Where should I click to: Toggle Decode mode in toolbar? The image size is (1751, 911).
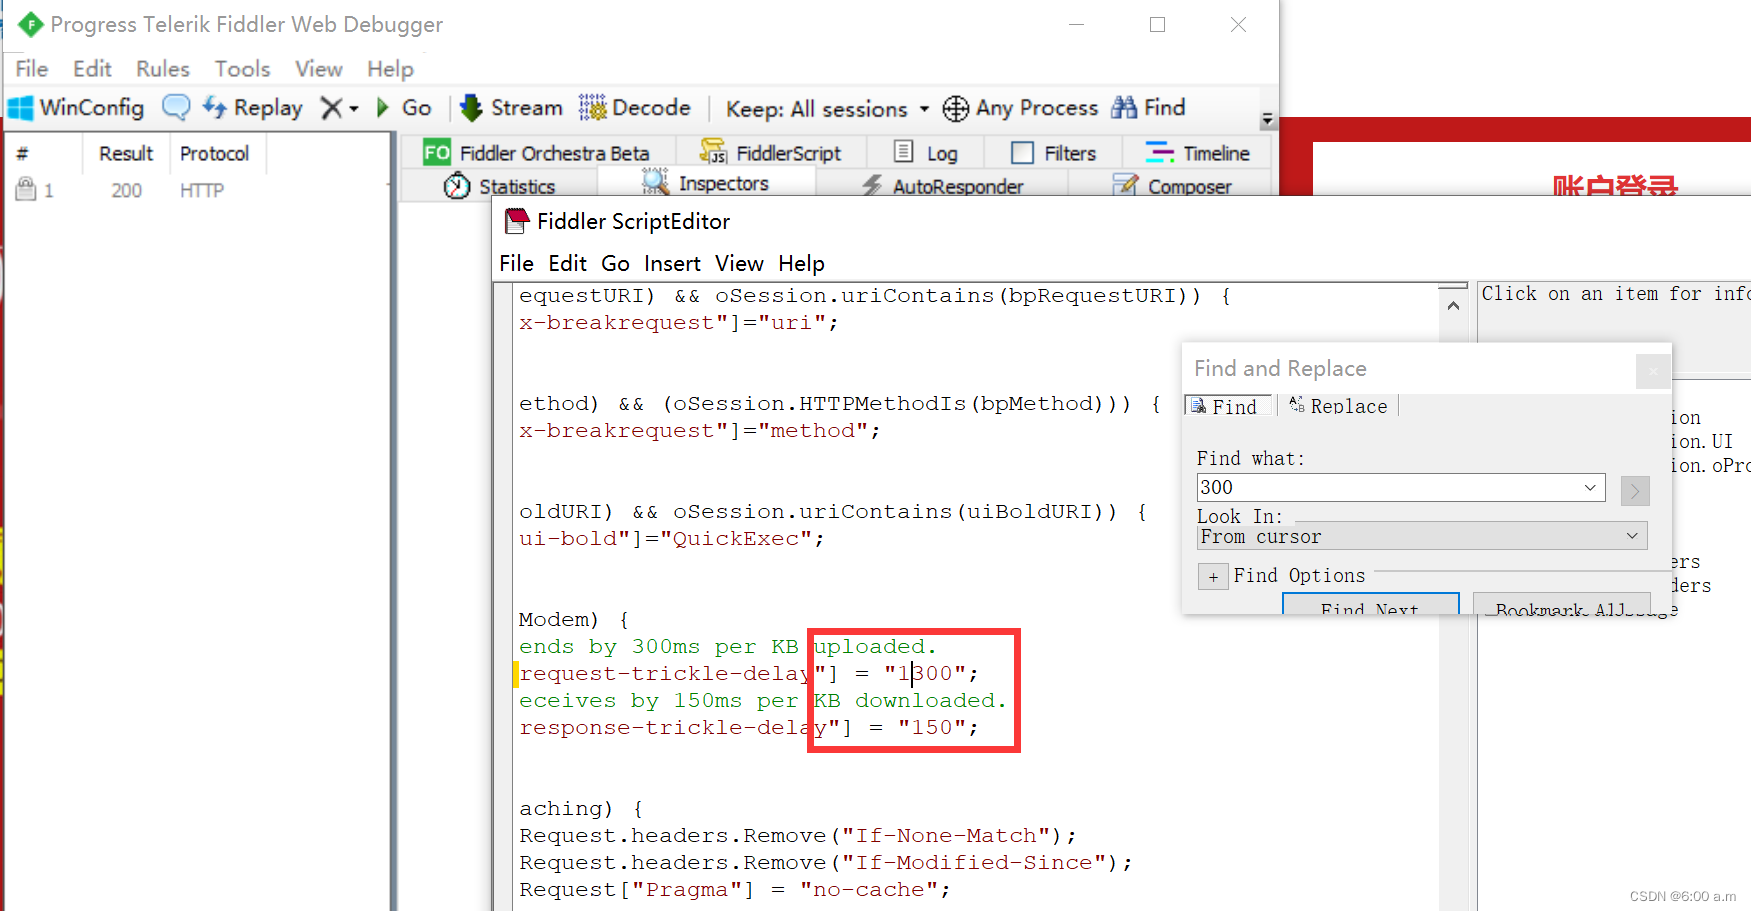[635, 108]
